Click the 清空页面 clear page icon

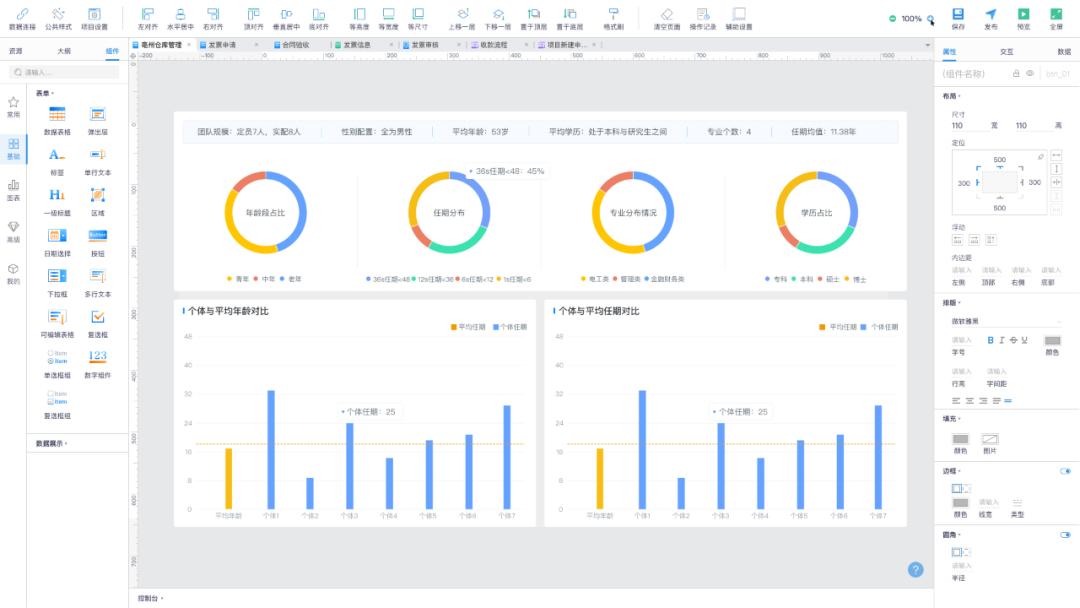667,14
